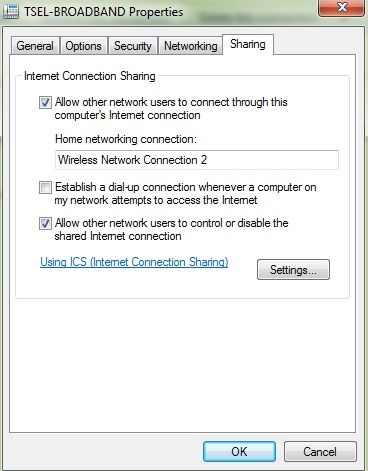
Task: Click the Internet Connection Sharing group heading
Action: [x=90, y=76]
